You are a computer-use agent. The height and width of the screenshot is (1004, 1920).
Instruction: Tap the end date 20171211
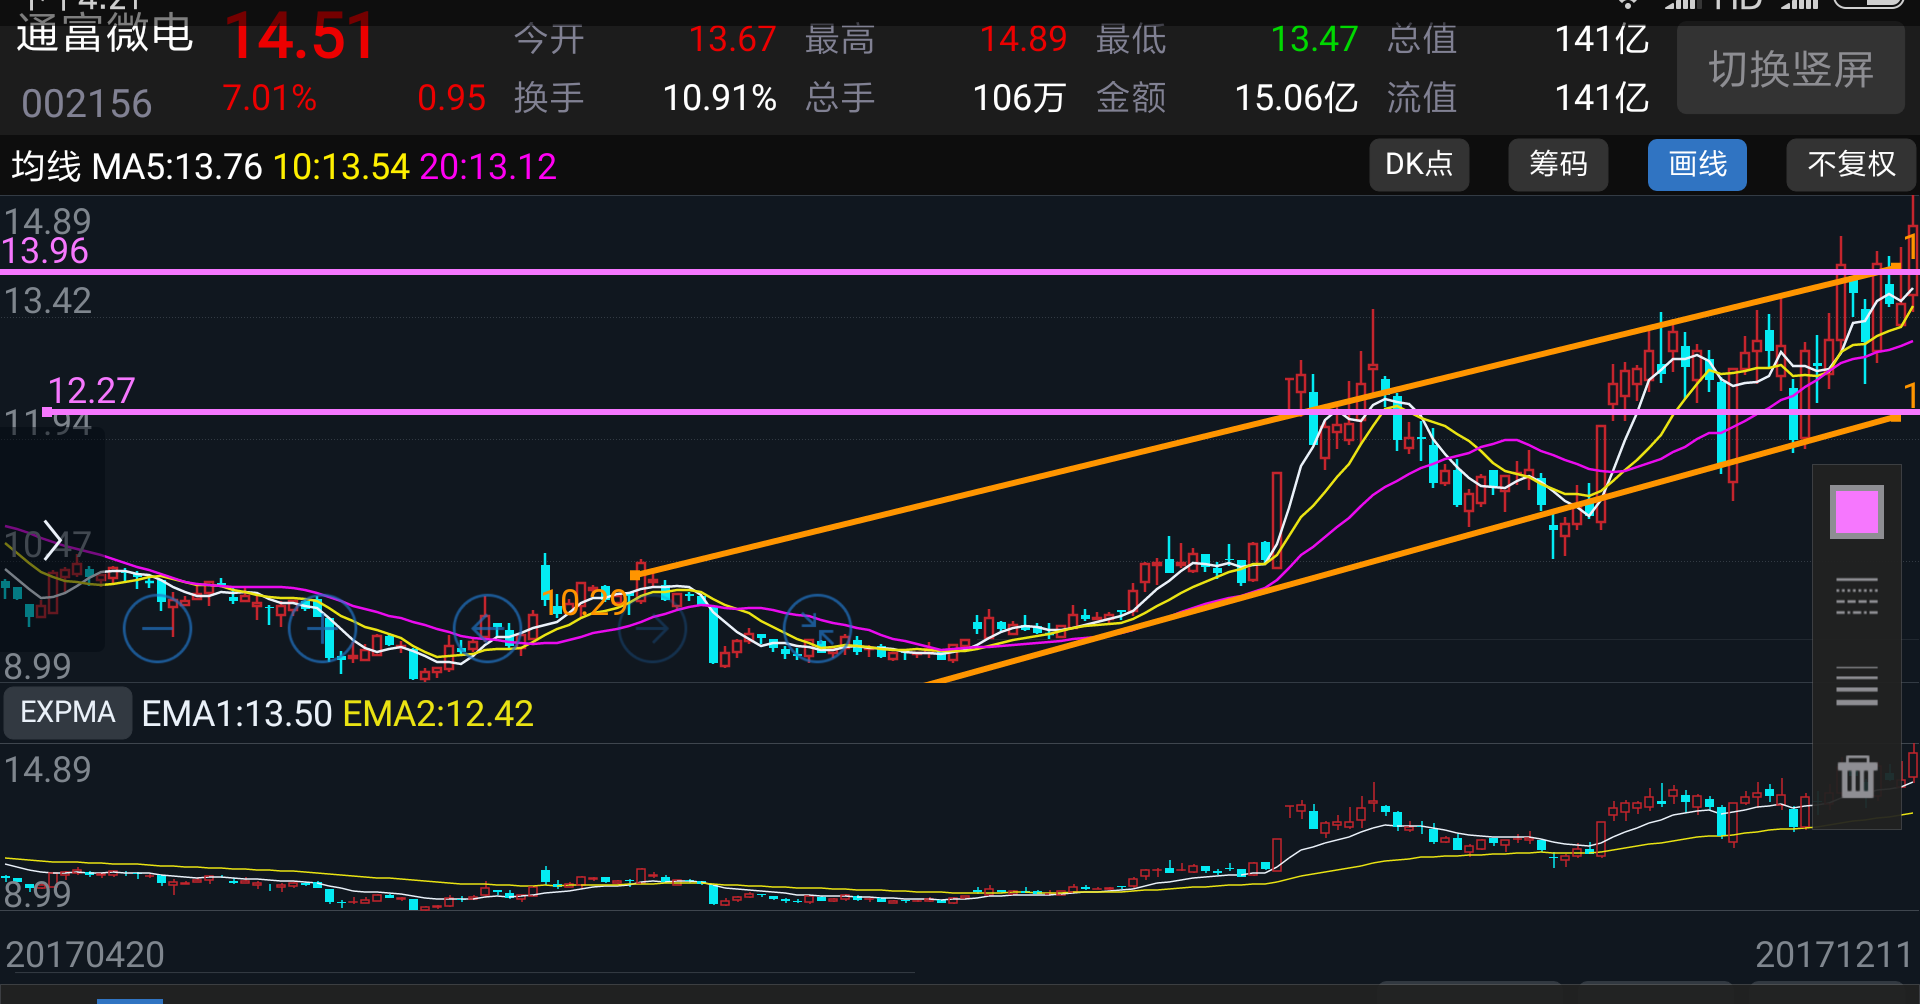[x=1833, y=955]
